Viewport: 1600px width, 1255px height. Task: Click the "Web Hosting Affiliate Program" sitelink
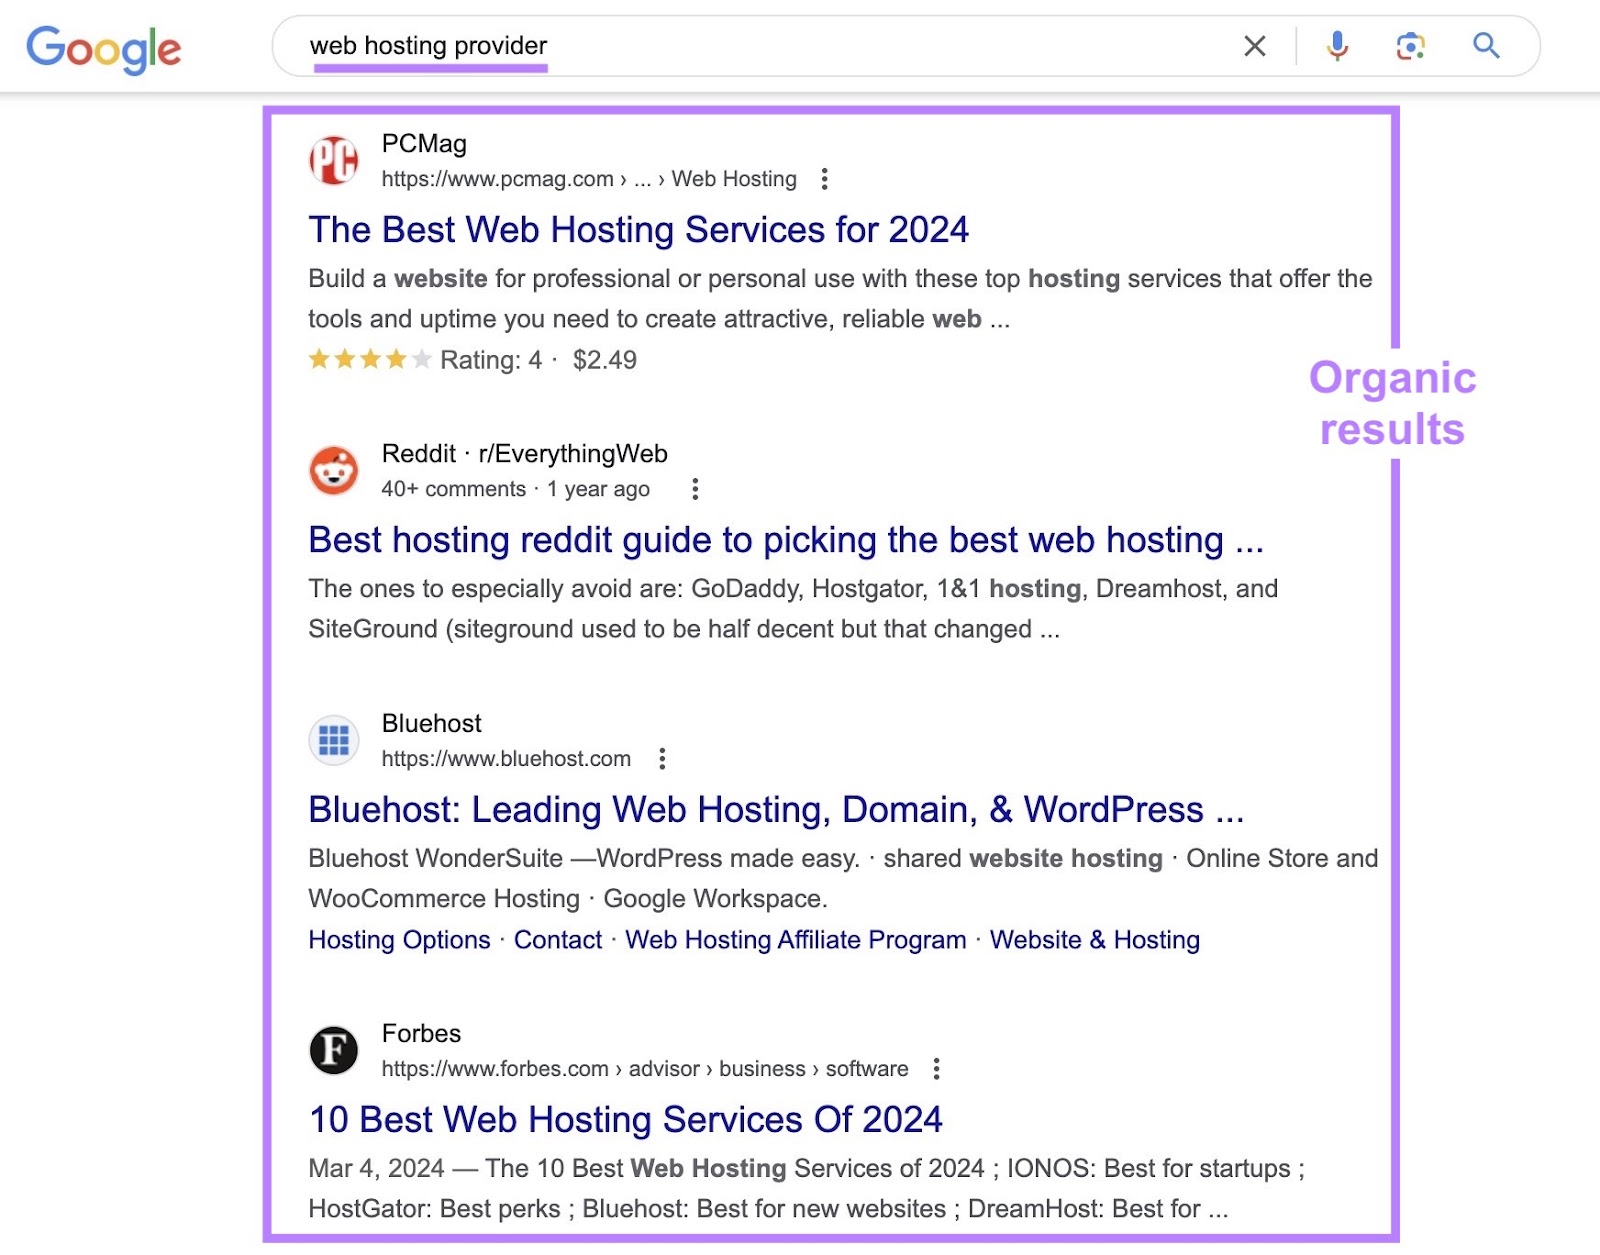(794, 940)
